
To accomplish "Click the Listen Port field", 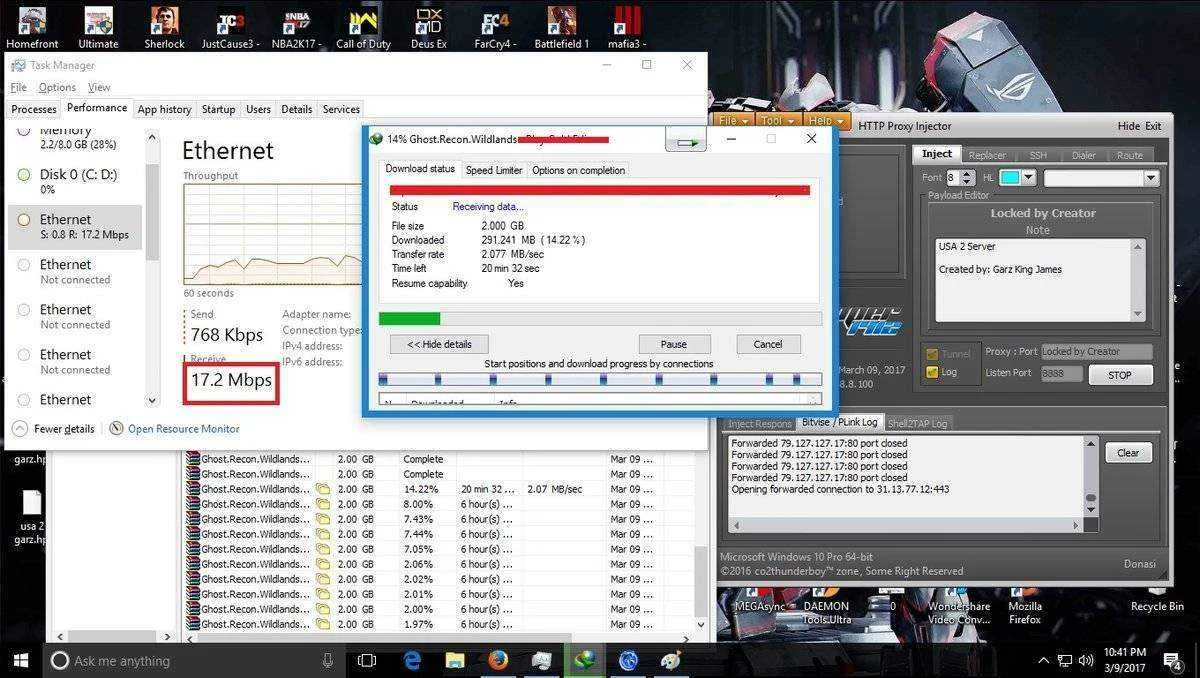I will point(1062,373).
